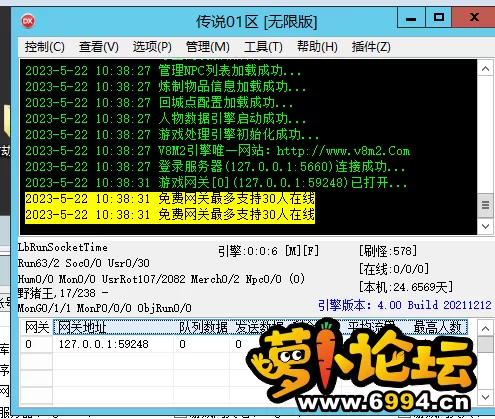Viewport: 495px width, 419px height.
Task: Select gateway row 127.0.0.1:59248
Action: [104, 344]
